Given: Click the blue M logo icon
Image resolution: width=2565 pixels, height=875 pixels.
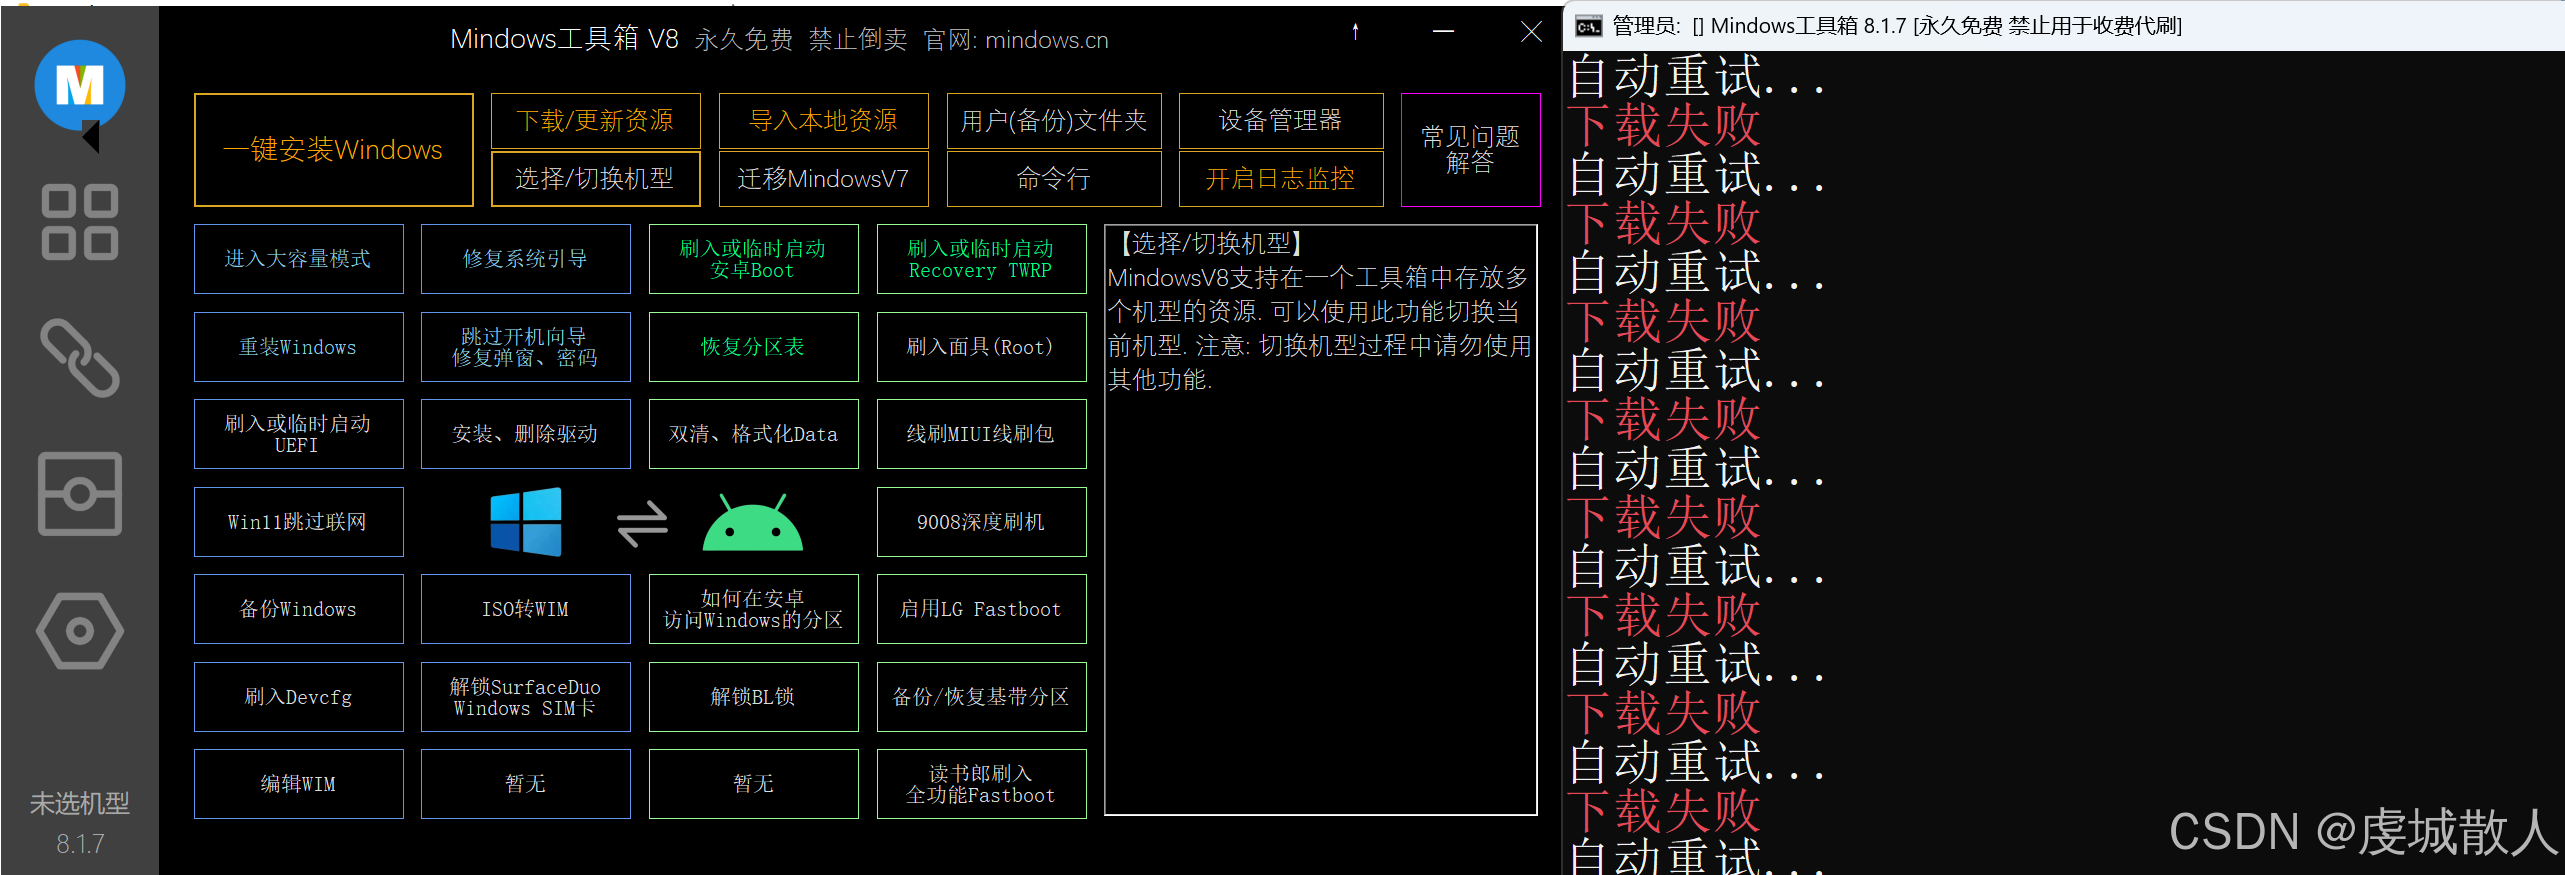Looking at the screenshot, I should point(80,87).
